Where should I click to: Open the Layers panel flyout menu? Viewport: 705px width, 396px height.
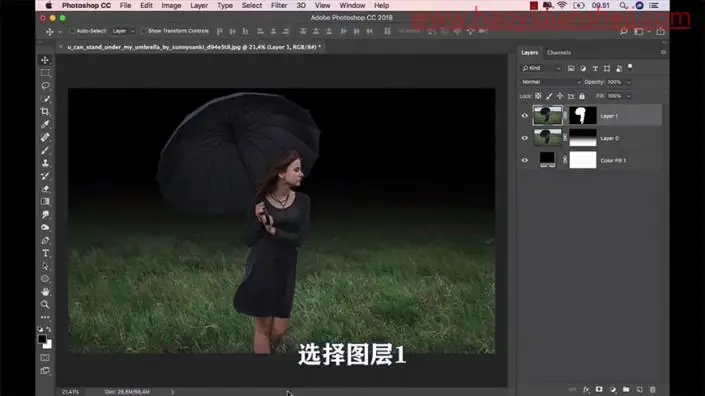(x=663, y=53)
